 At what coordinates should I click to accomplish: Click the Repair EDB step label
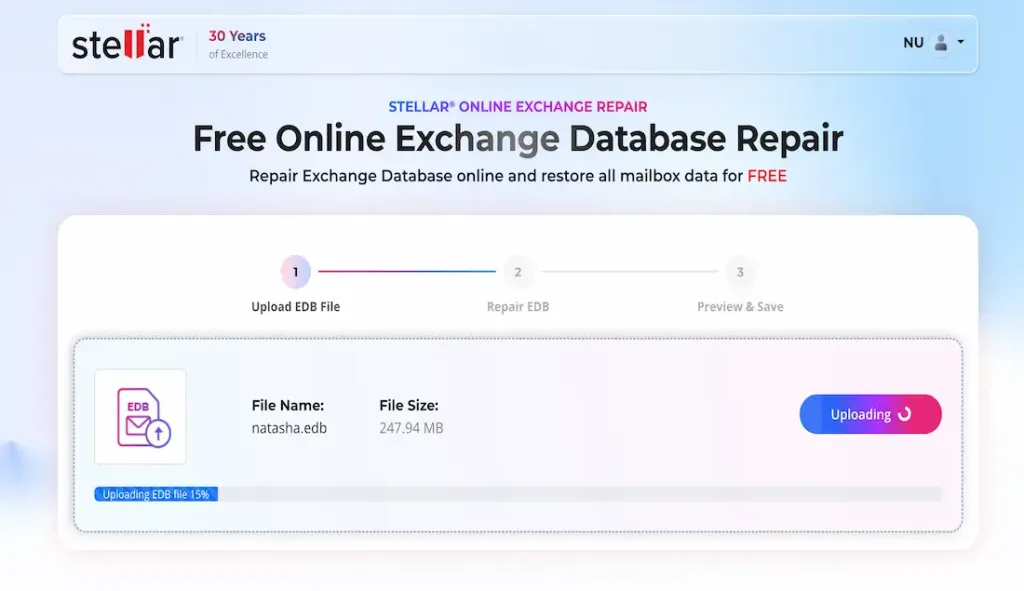click(x=518, y=307)
